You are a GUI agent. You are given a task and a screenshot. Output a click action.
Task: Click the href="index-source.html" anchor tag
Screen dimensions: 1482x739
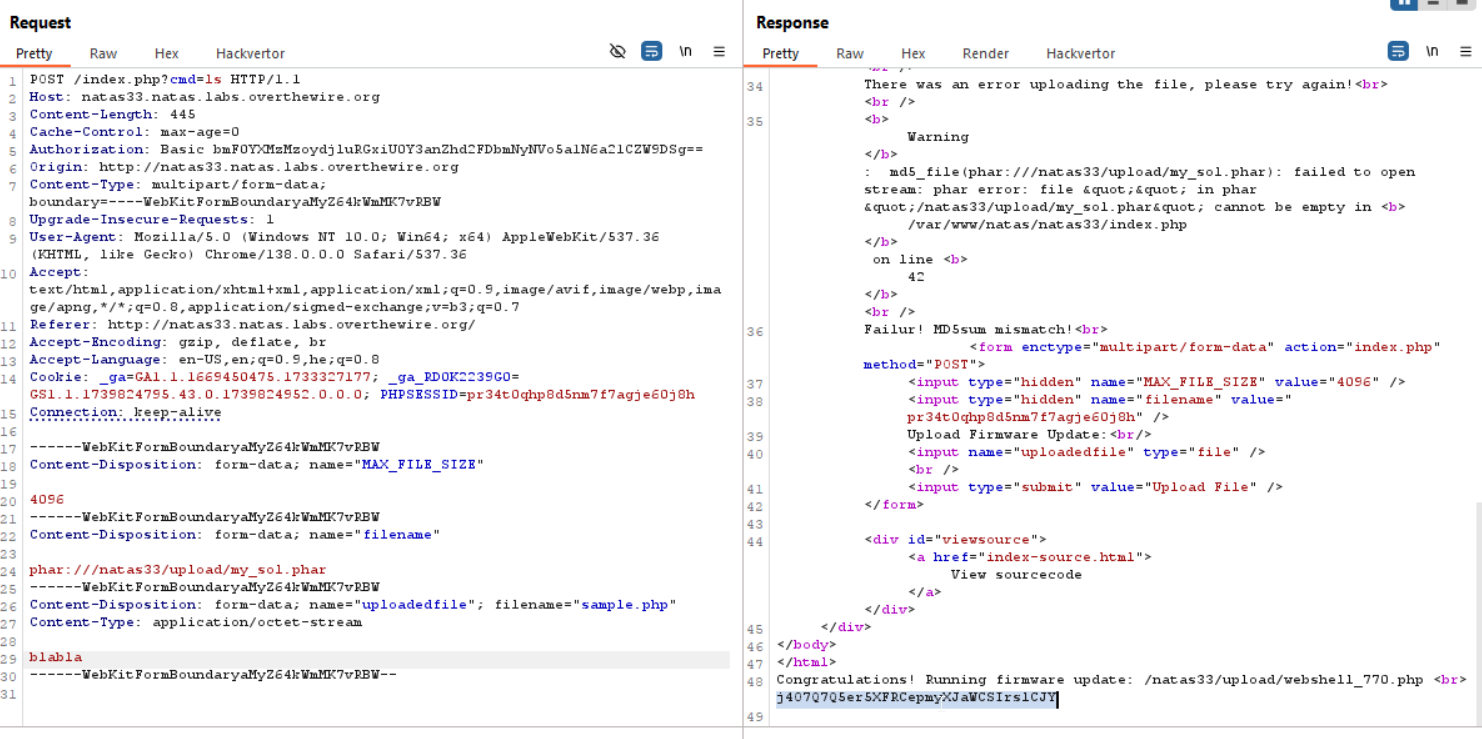click(1030, 557)
